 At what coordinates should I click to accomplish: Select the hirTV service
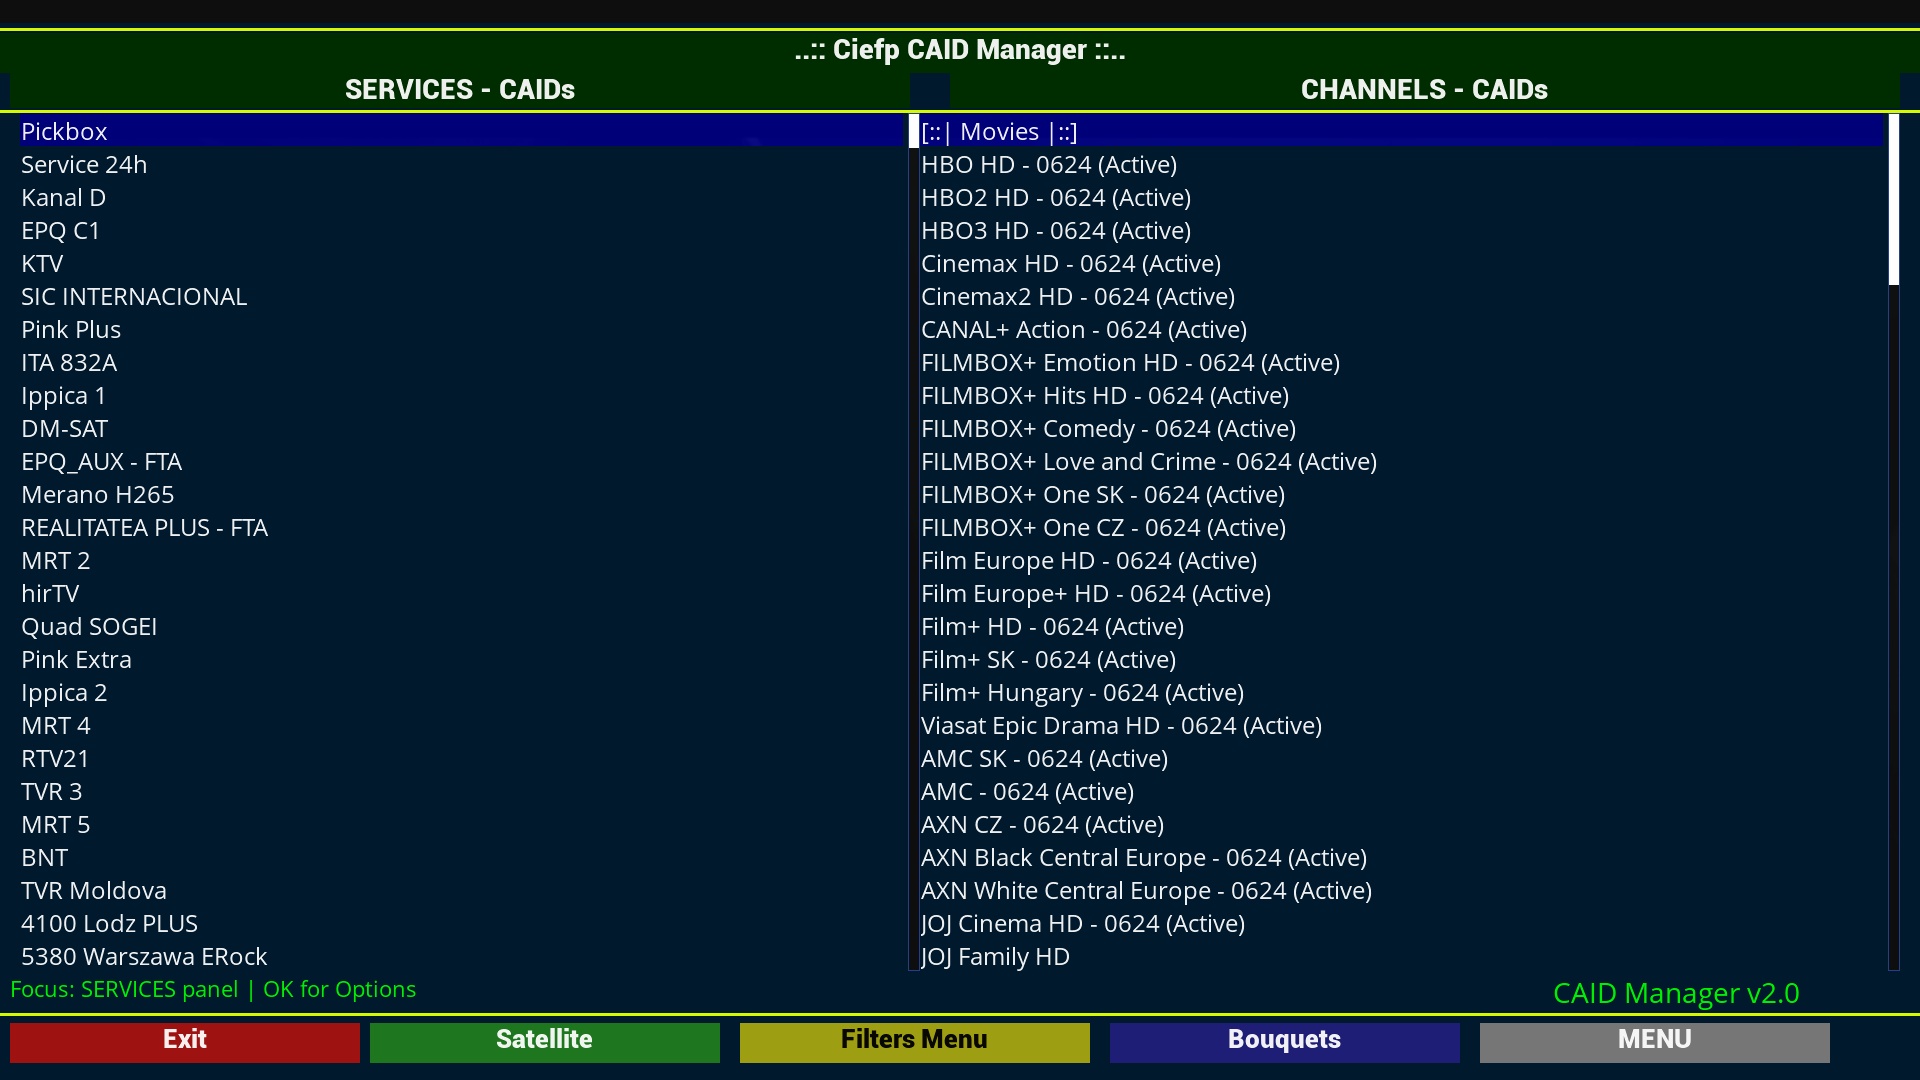point(462,593)
